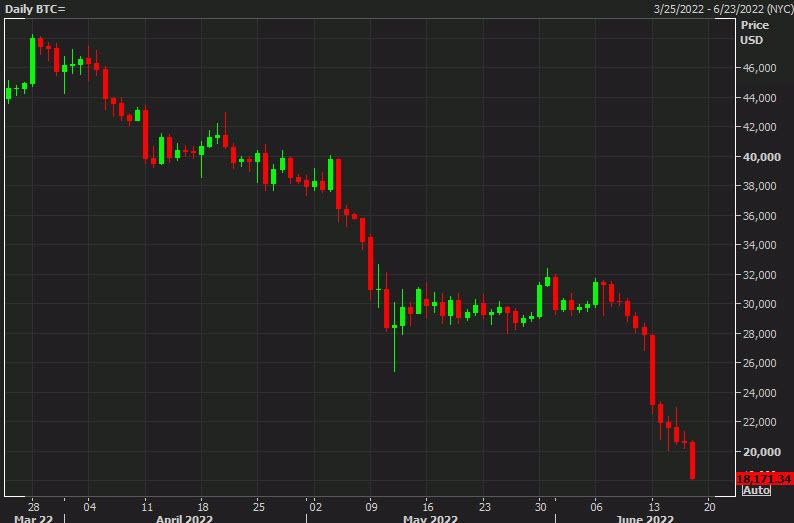Click the bold 40,000 price axis label
This screenshot has height=523, width=794.
point(761,157)
